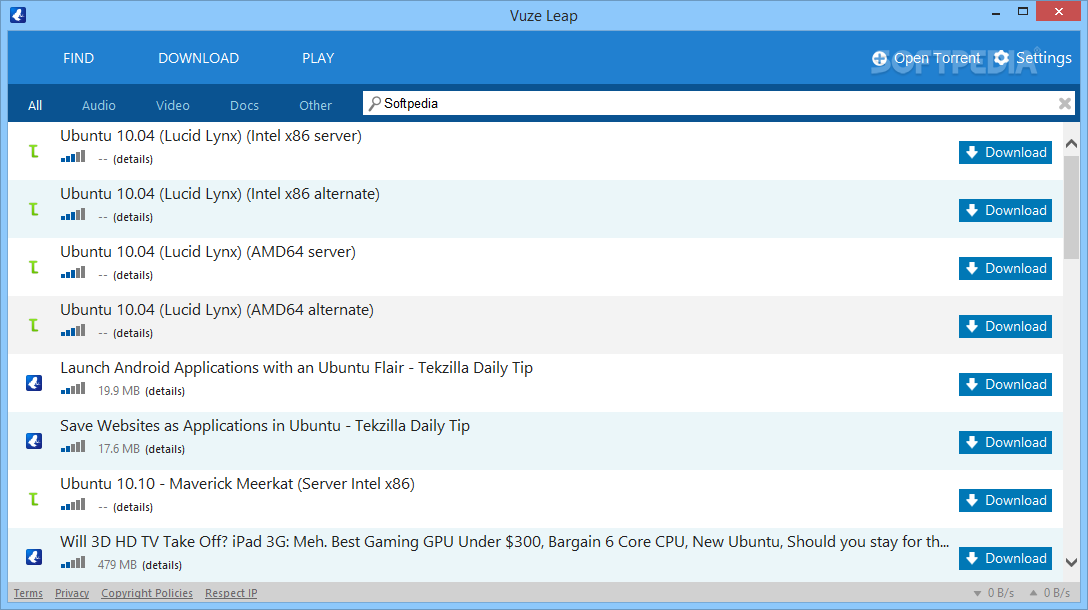Click the plus icon beside Open Torrent
This screenshot has height=610, width=1088.
click(x=879, y=58)
